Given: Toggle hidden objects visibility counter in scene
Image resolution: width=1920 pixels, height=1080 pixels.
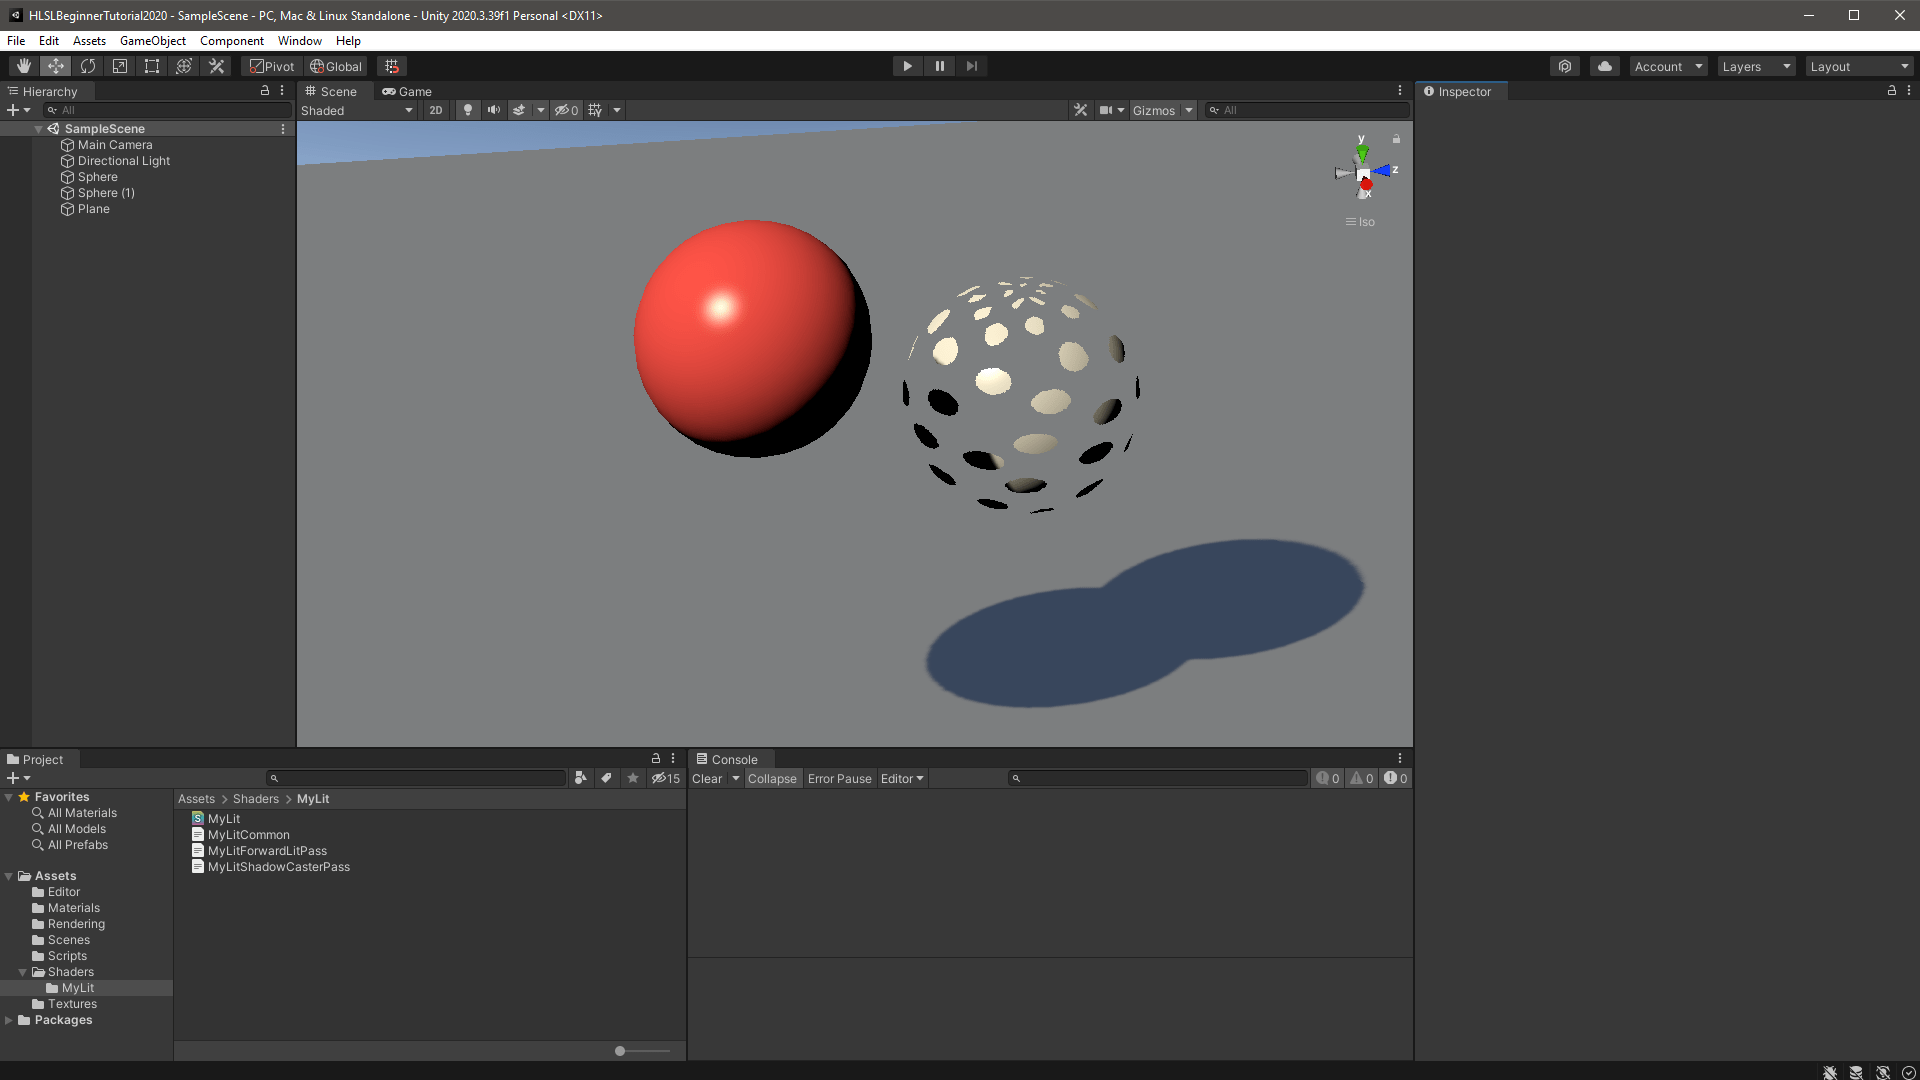Looking at the screenshot, I should click(567, 110).
